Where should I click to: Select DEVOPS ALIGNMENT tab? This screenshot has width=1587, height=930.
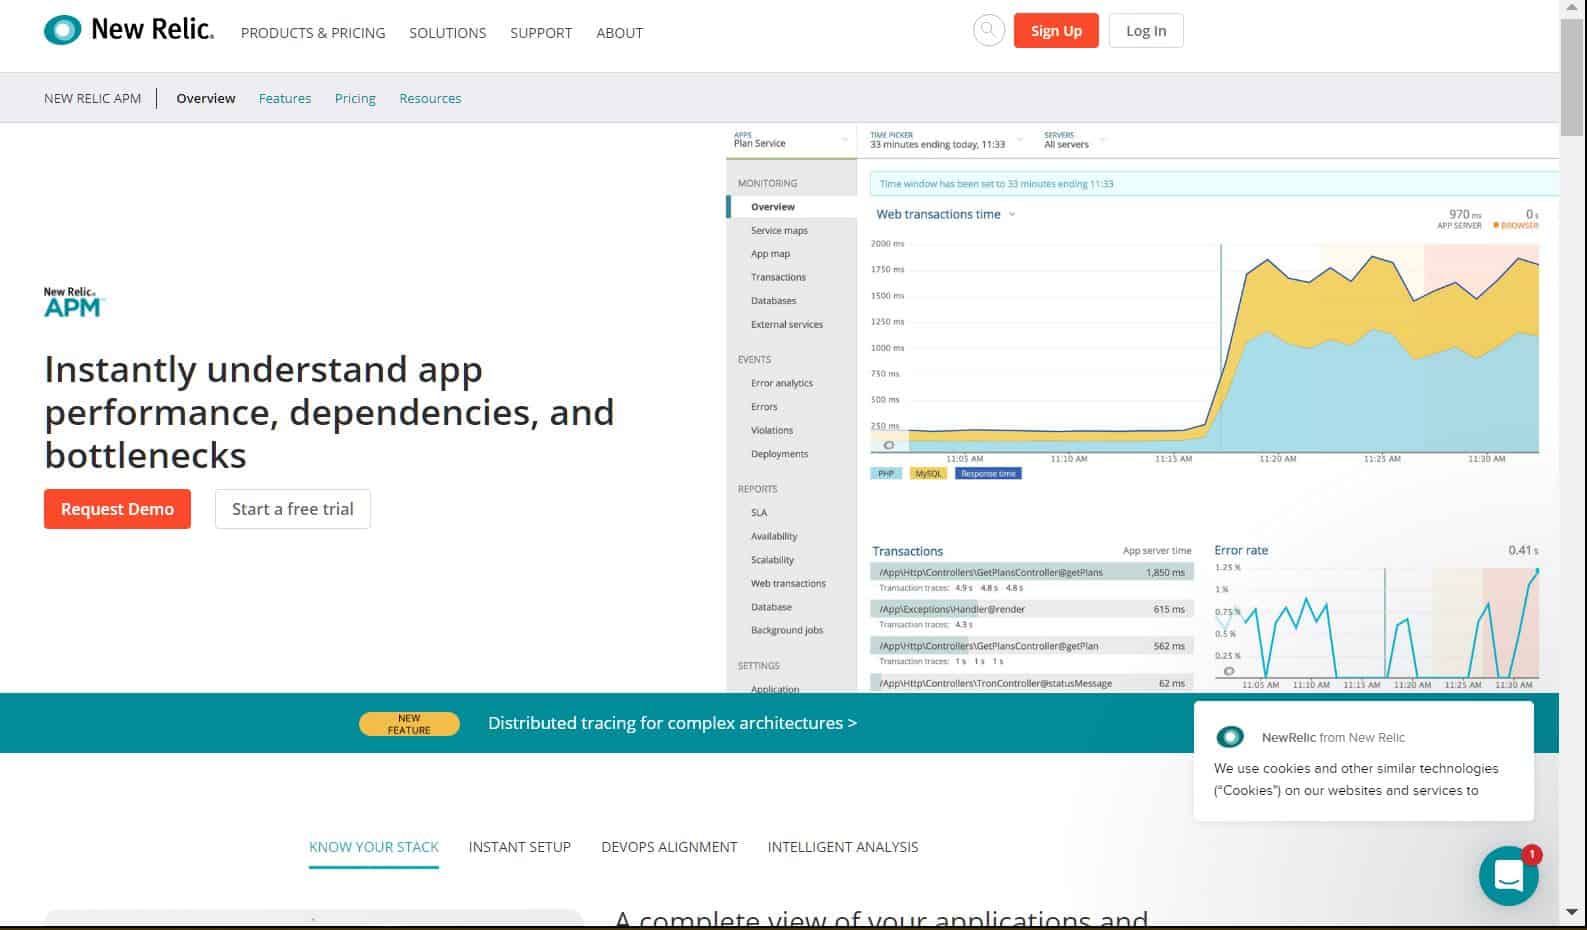tap(669, 847)
